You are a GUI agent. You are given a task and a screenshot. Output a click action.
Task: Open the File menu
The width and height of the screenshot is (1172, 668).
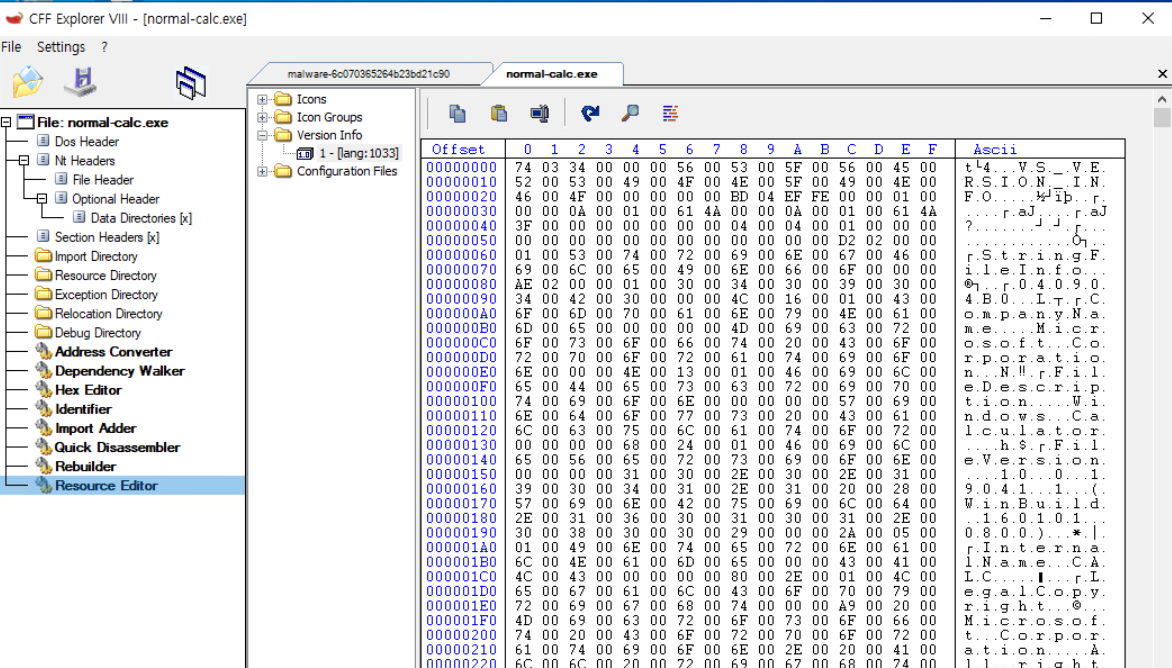tap(11, 46)
